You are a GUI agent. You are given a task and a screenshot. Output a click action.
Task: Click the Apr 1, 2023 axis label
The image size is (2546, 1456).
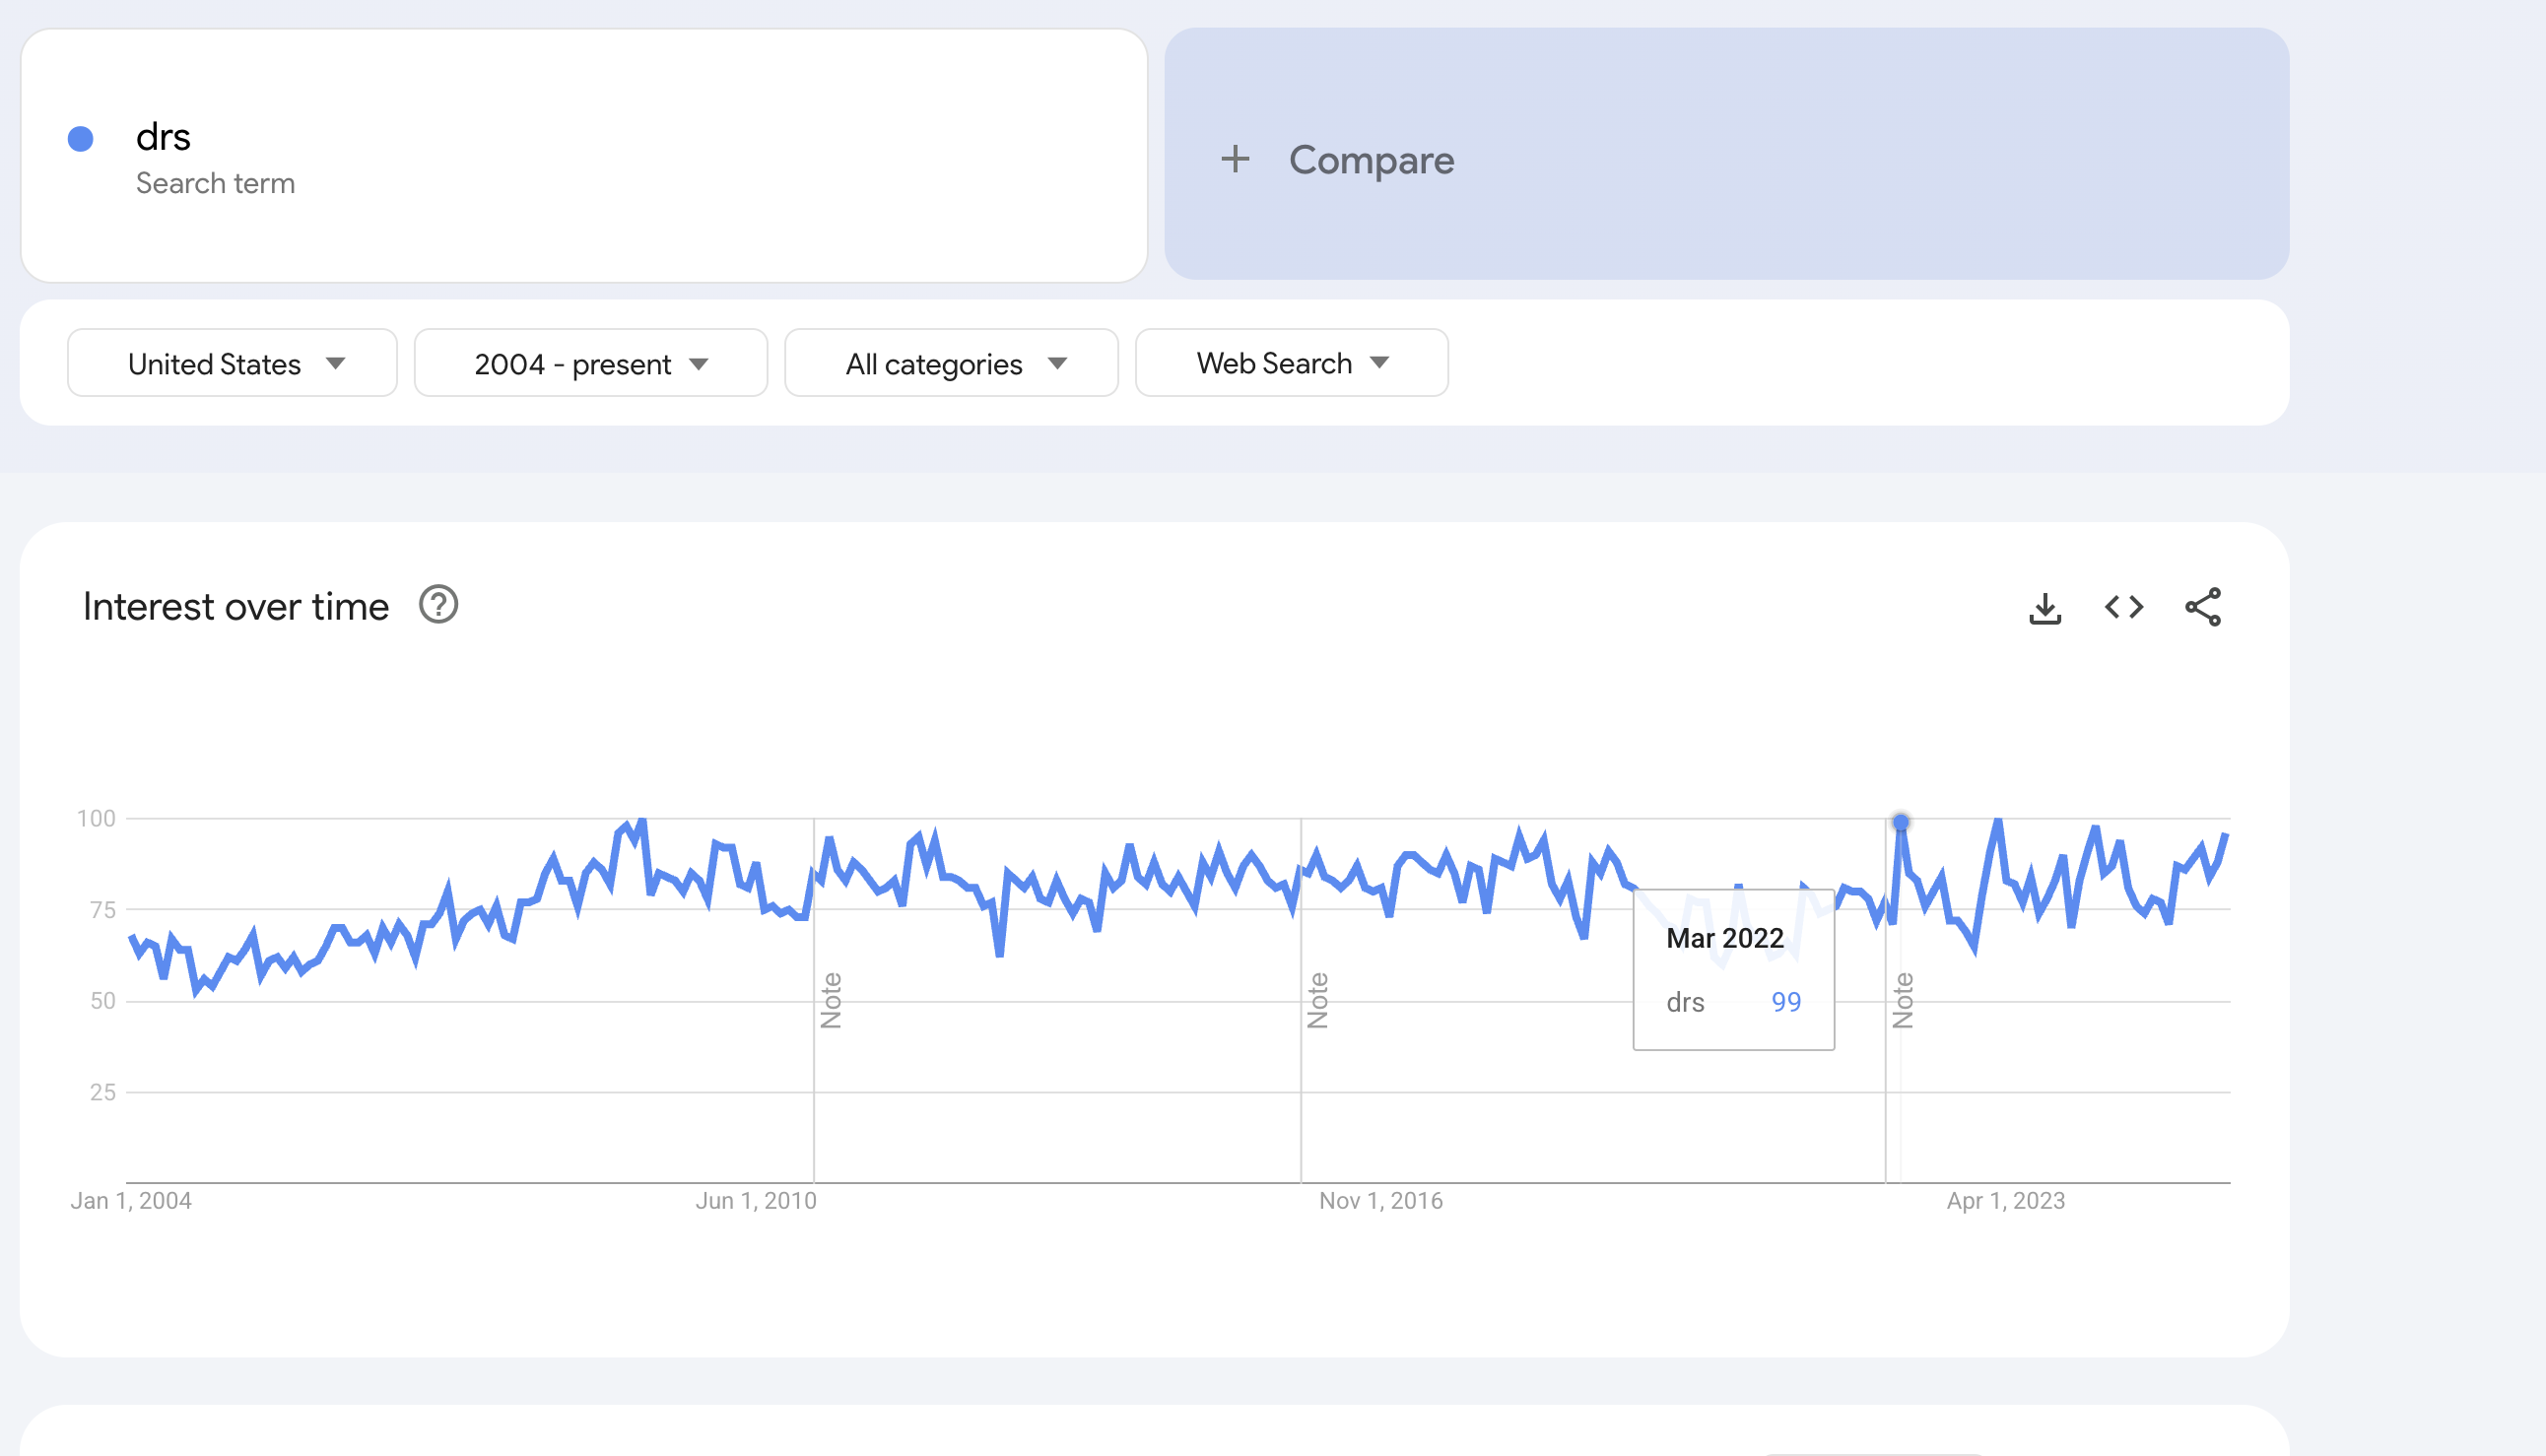point(2006,1201)
